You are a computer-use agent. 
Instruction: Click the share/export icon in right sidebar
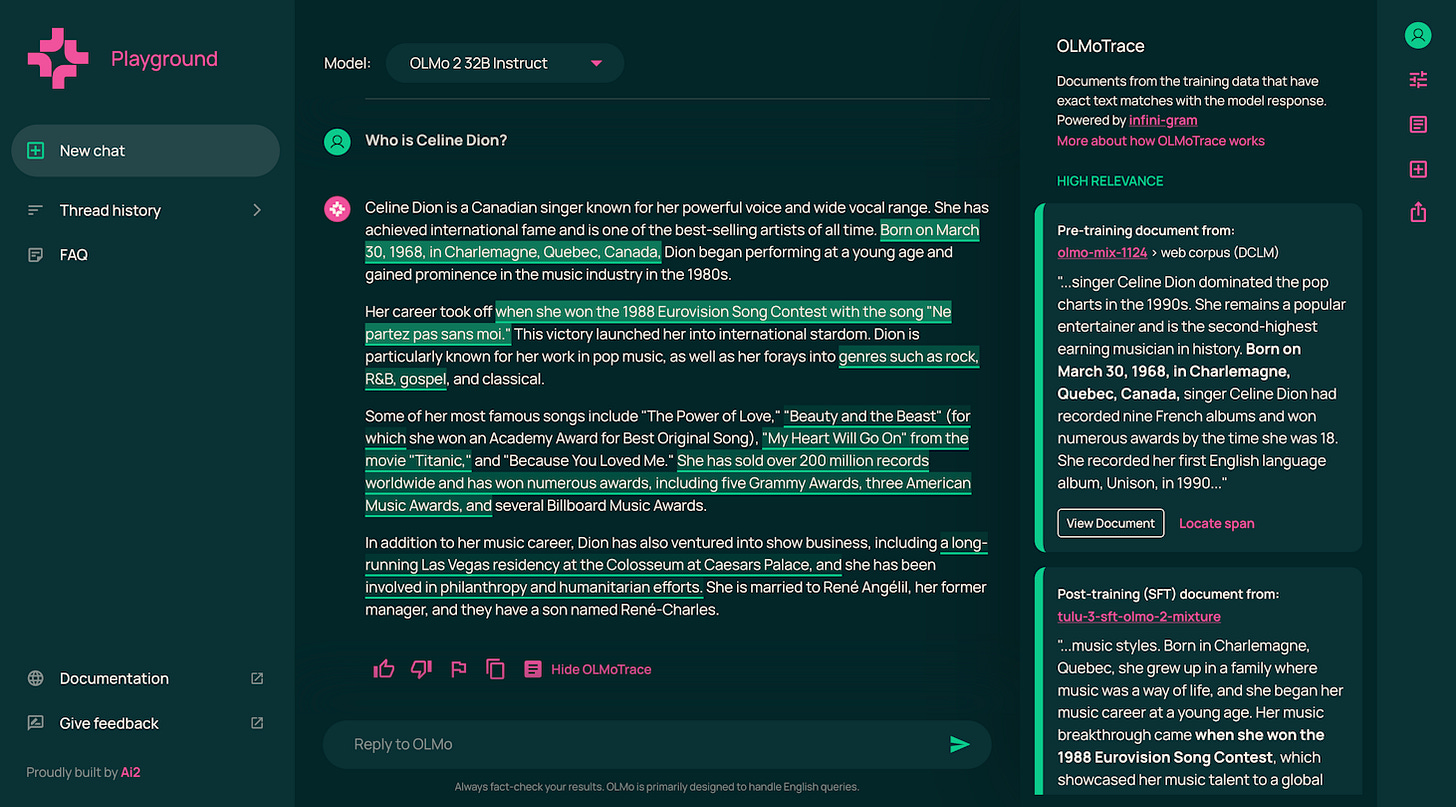1417,212
